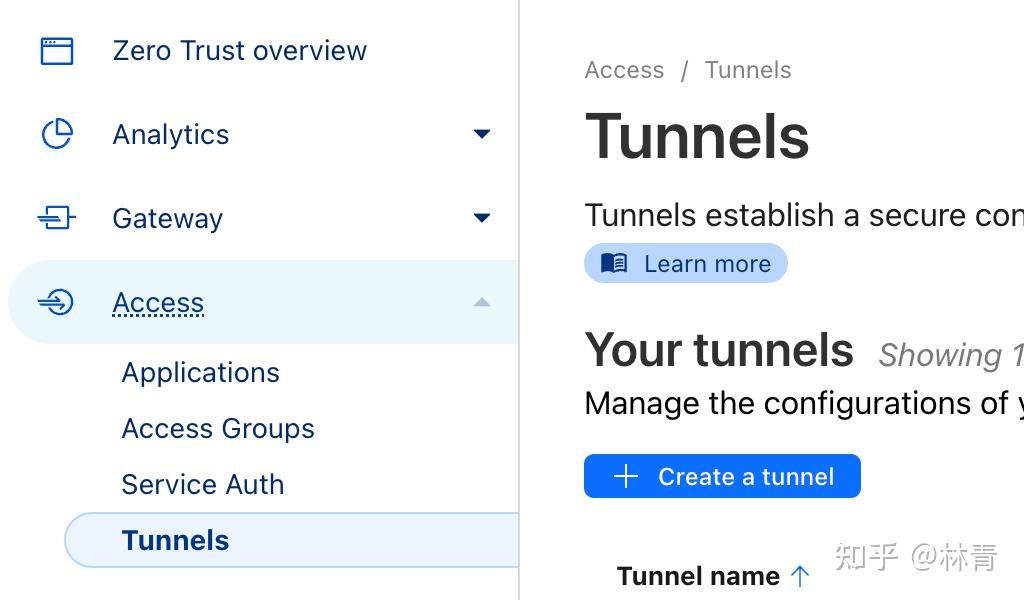Open the Learn more link
Viewport: 1024px width, 600px height.
pyautogui.click(x=707, y=264)
